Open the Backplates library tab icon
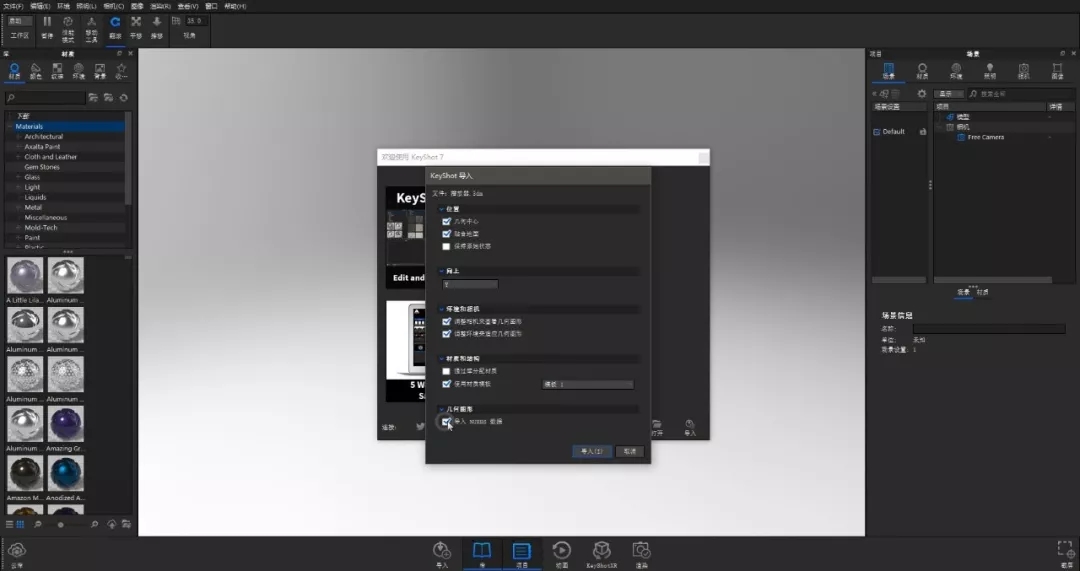 click(x=100, y=68)
